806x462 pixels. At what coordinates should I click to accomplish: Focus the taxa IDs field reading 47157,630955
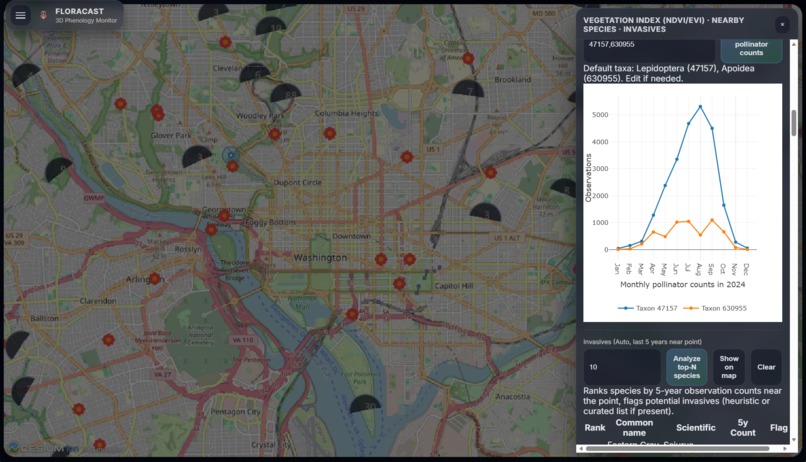click(649, 49)
